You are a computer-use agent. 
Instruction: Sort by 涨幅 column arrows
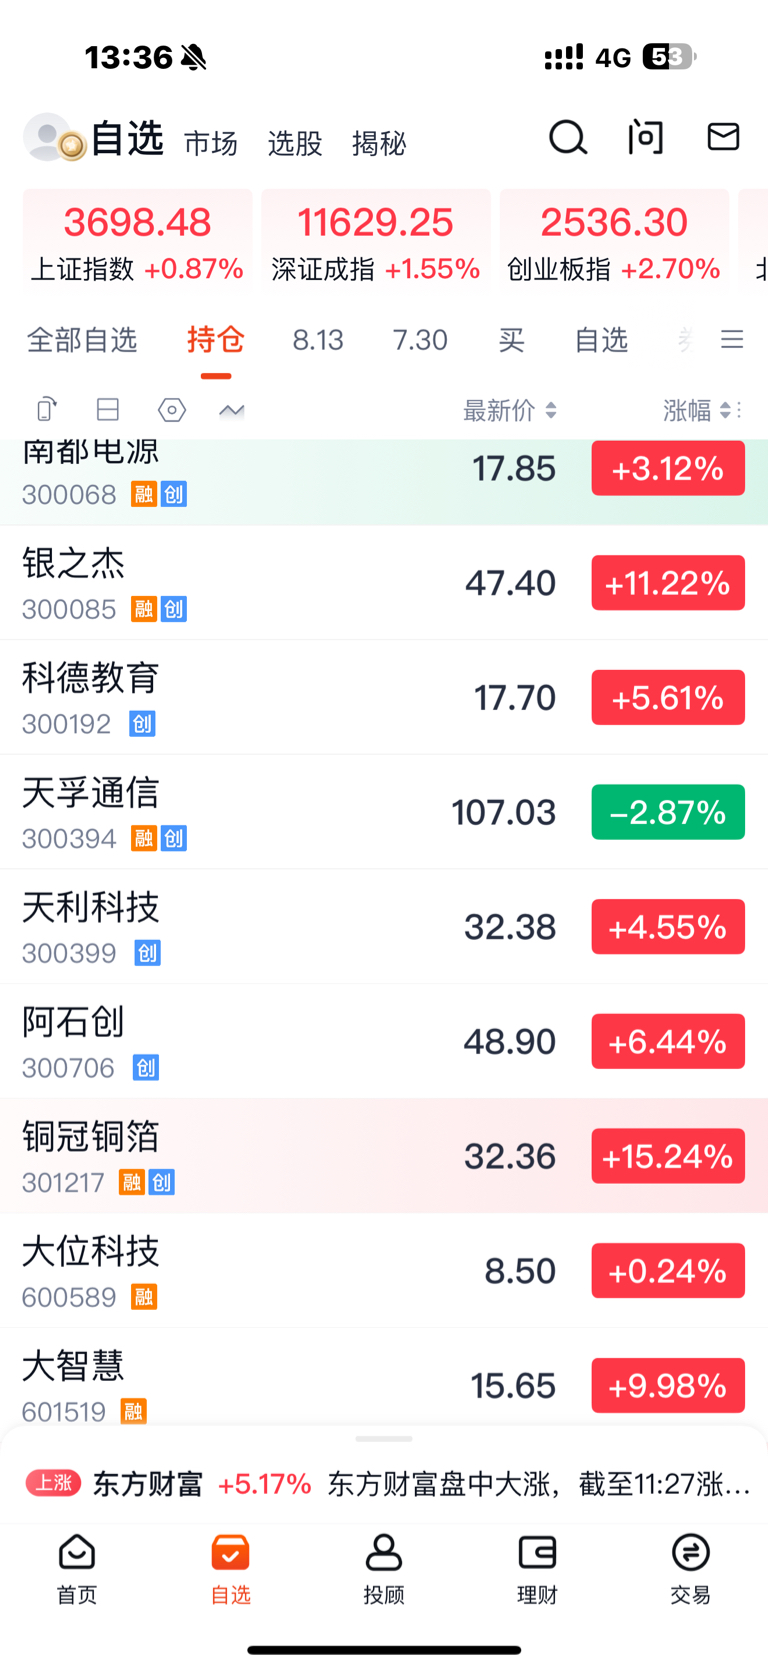pos(725,410)
